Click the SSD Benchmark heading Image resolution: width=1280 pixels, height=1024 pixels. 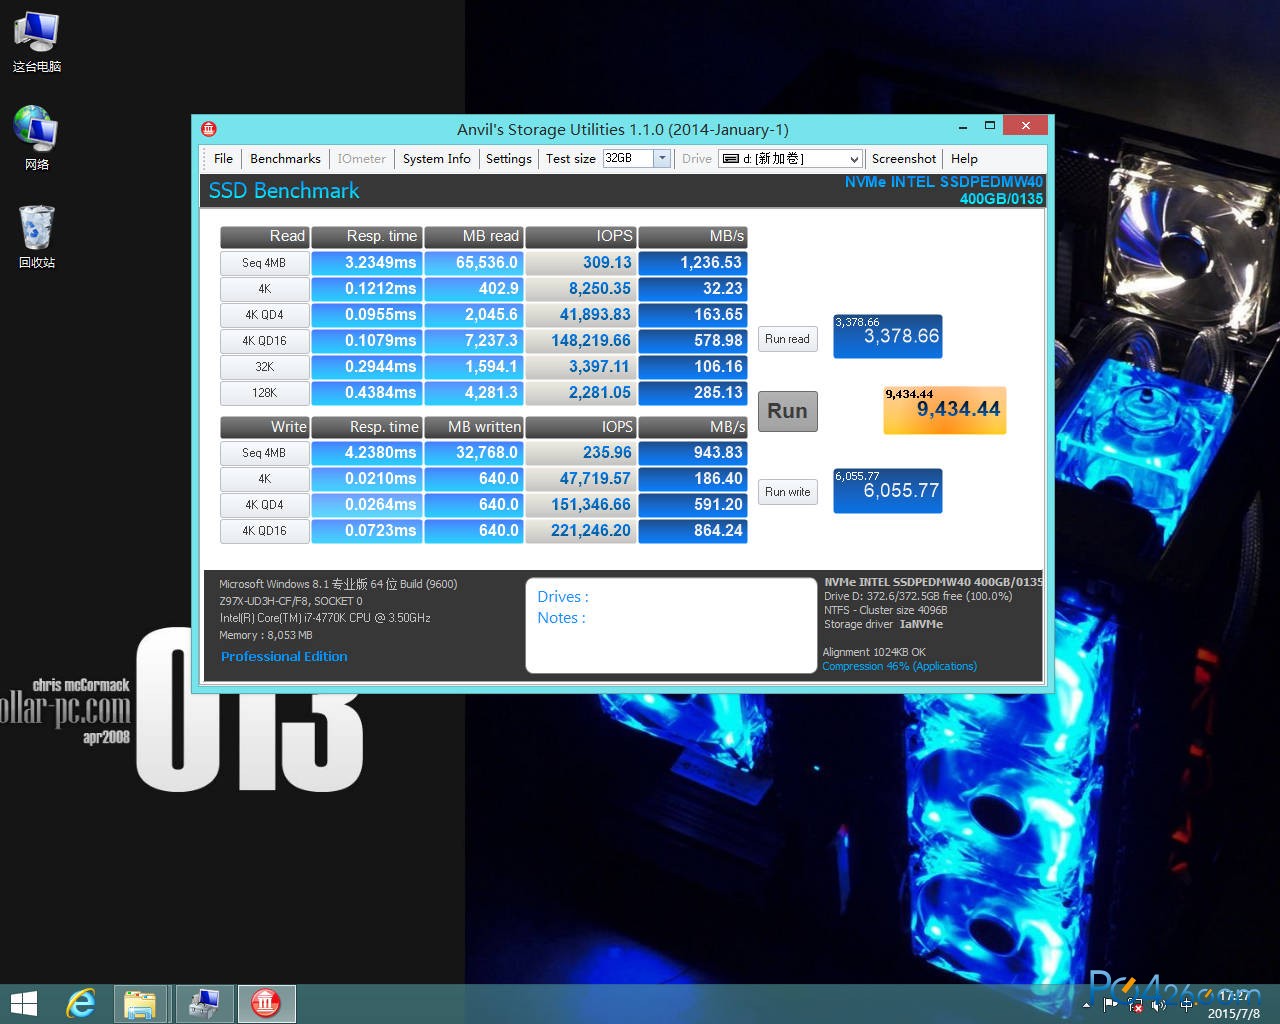tap(284, 191)
